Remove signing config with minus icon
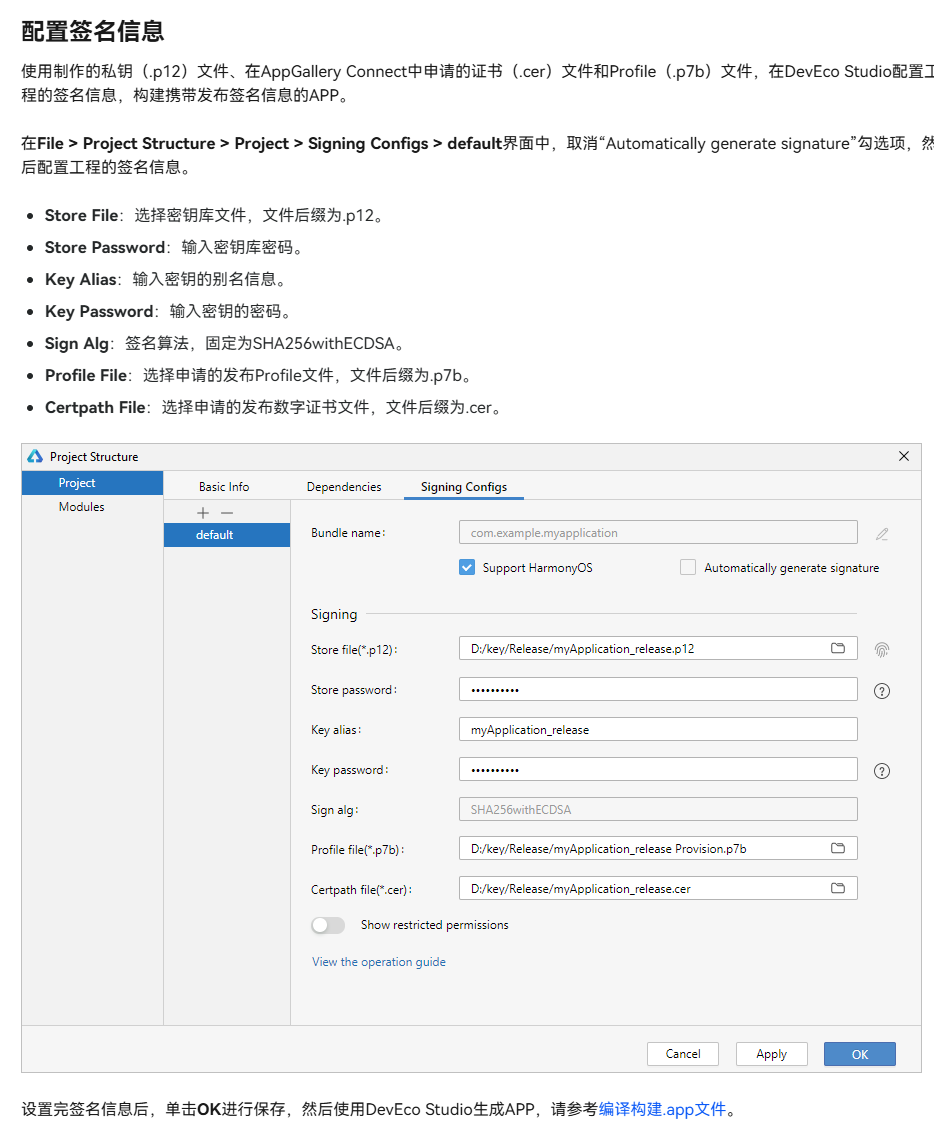 [x=227, y=512]
